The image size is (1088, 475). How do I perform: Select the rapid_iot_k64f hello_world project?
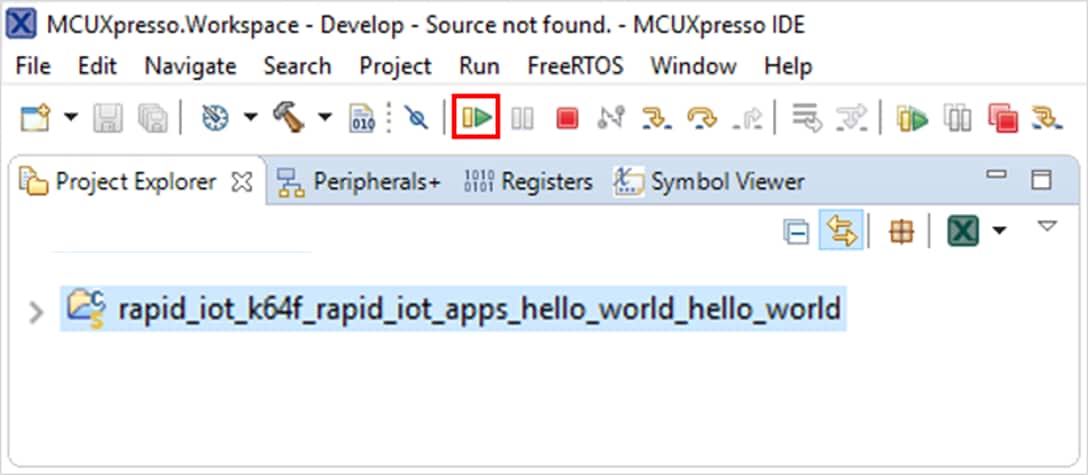[479, 310]
